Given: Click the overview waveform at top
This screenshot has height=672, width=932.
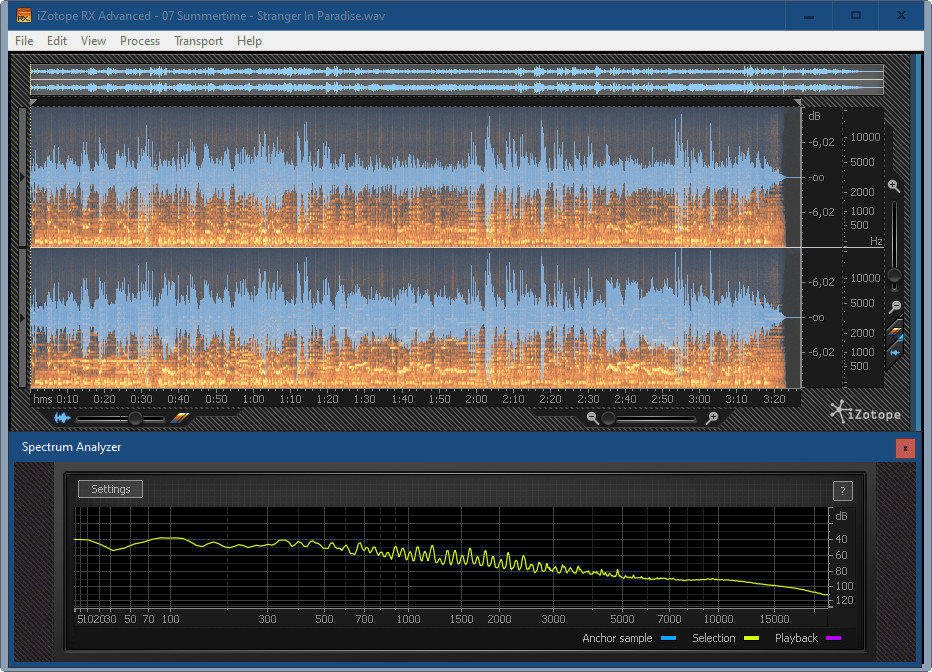Looking at the screenshot, I should tap(456, 80).
